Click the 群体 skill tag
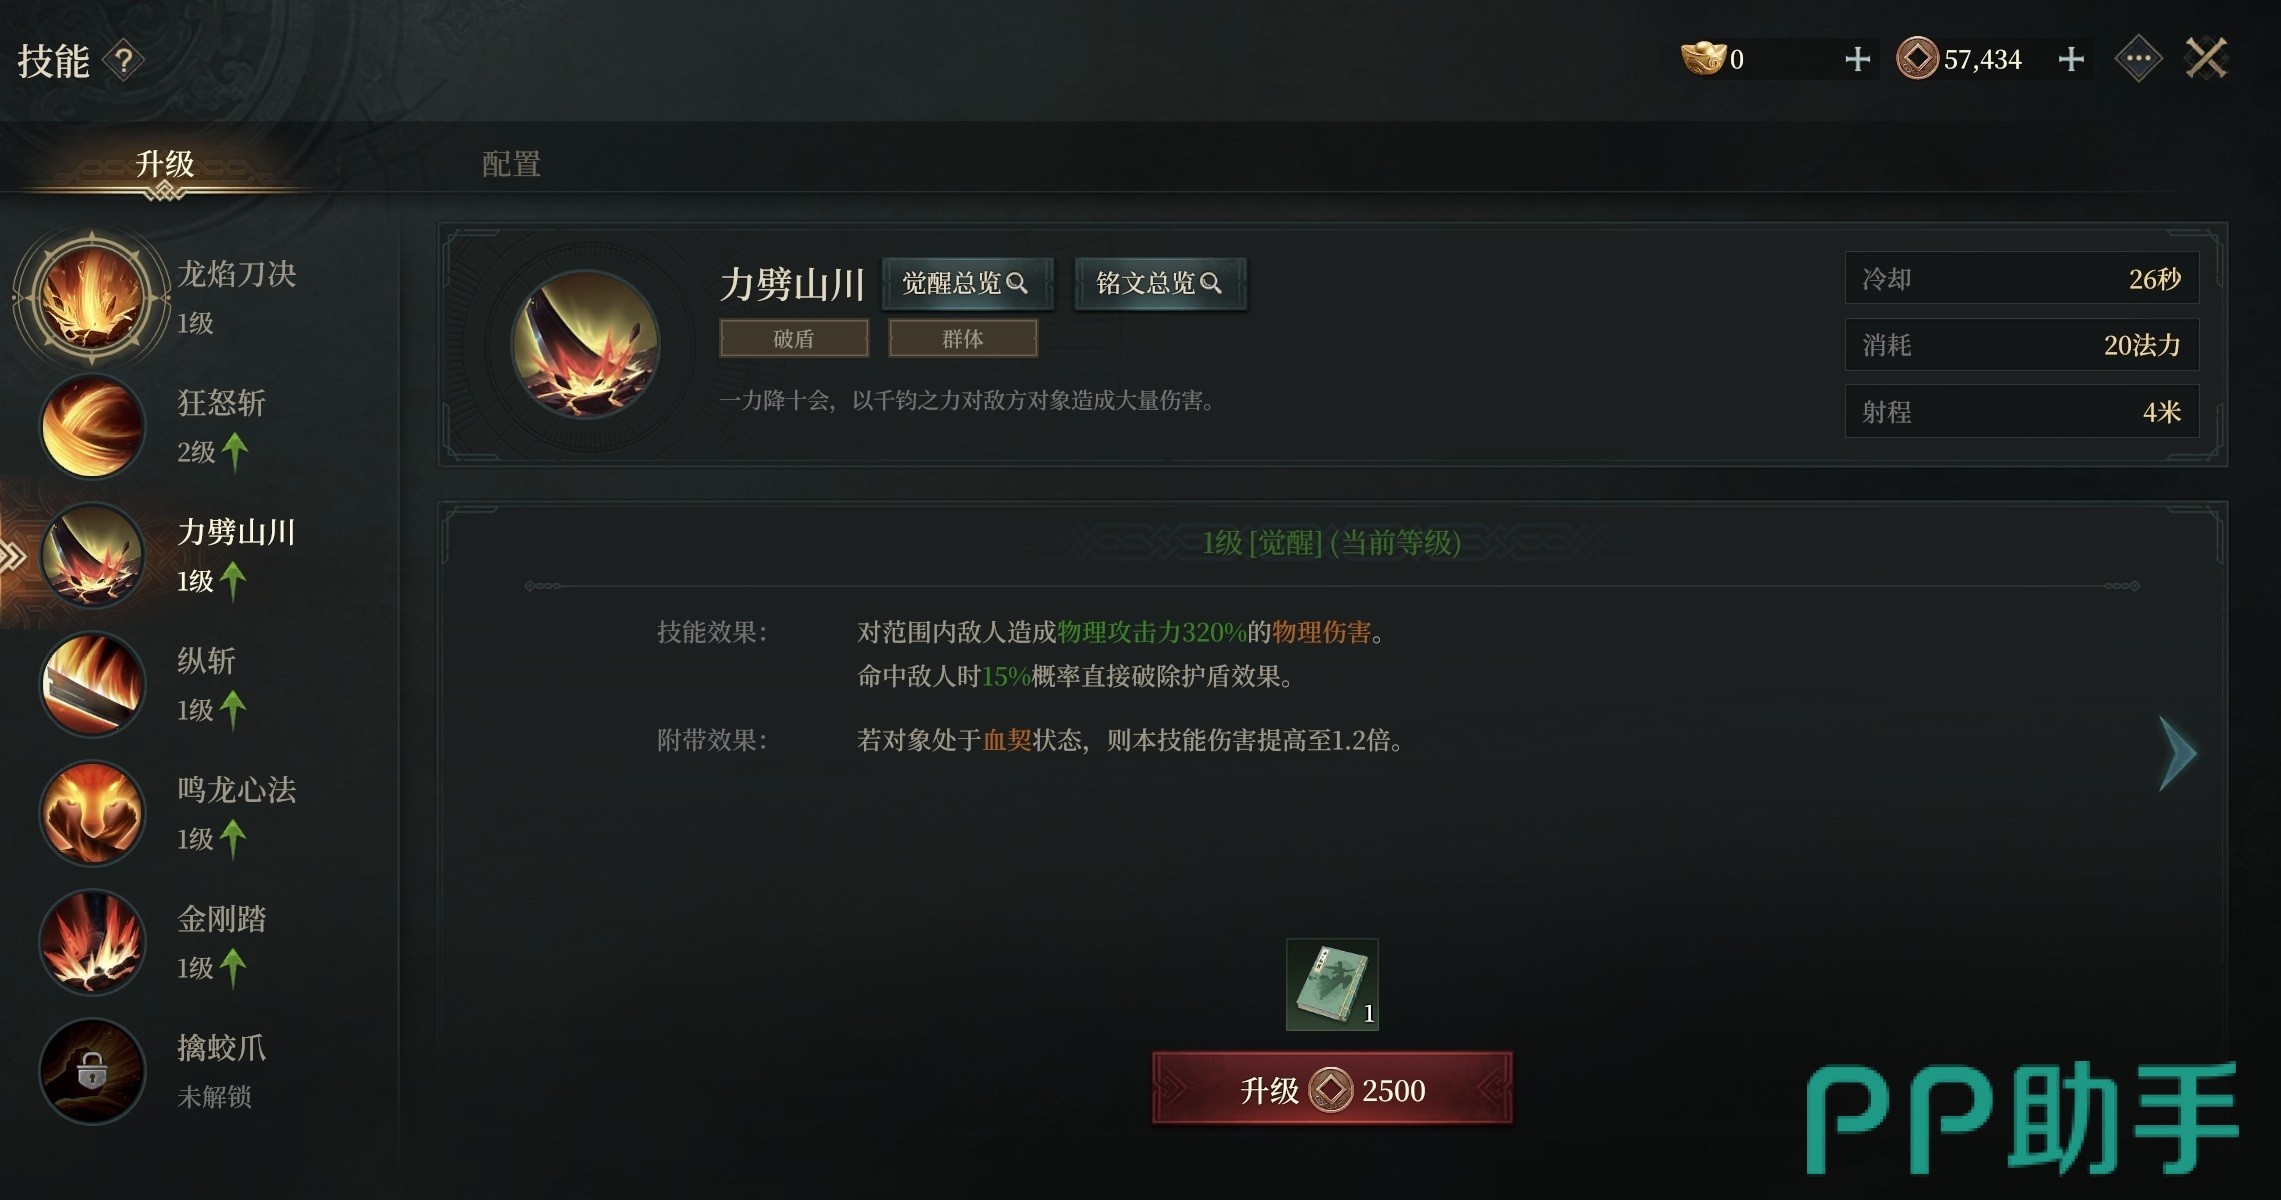 pos(963,338)
